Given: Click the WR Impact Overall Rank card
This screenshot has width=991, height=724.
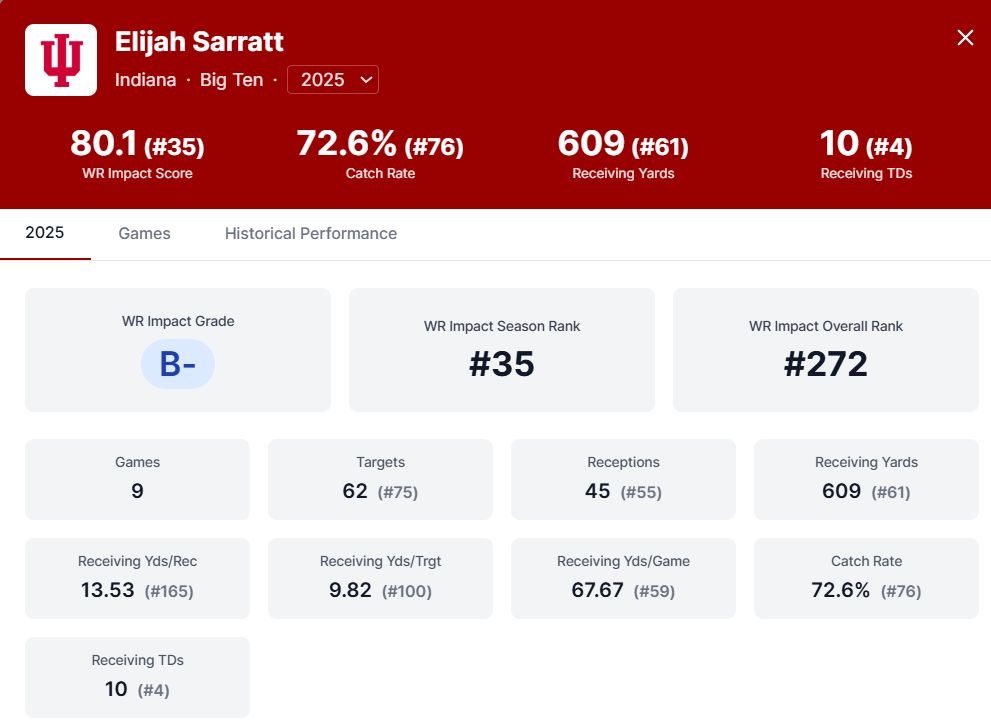Looking at the screenshot, I should (x=825, y=350).
